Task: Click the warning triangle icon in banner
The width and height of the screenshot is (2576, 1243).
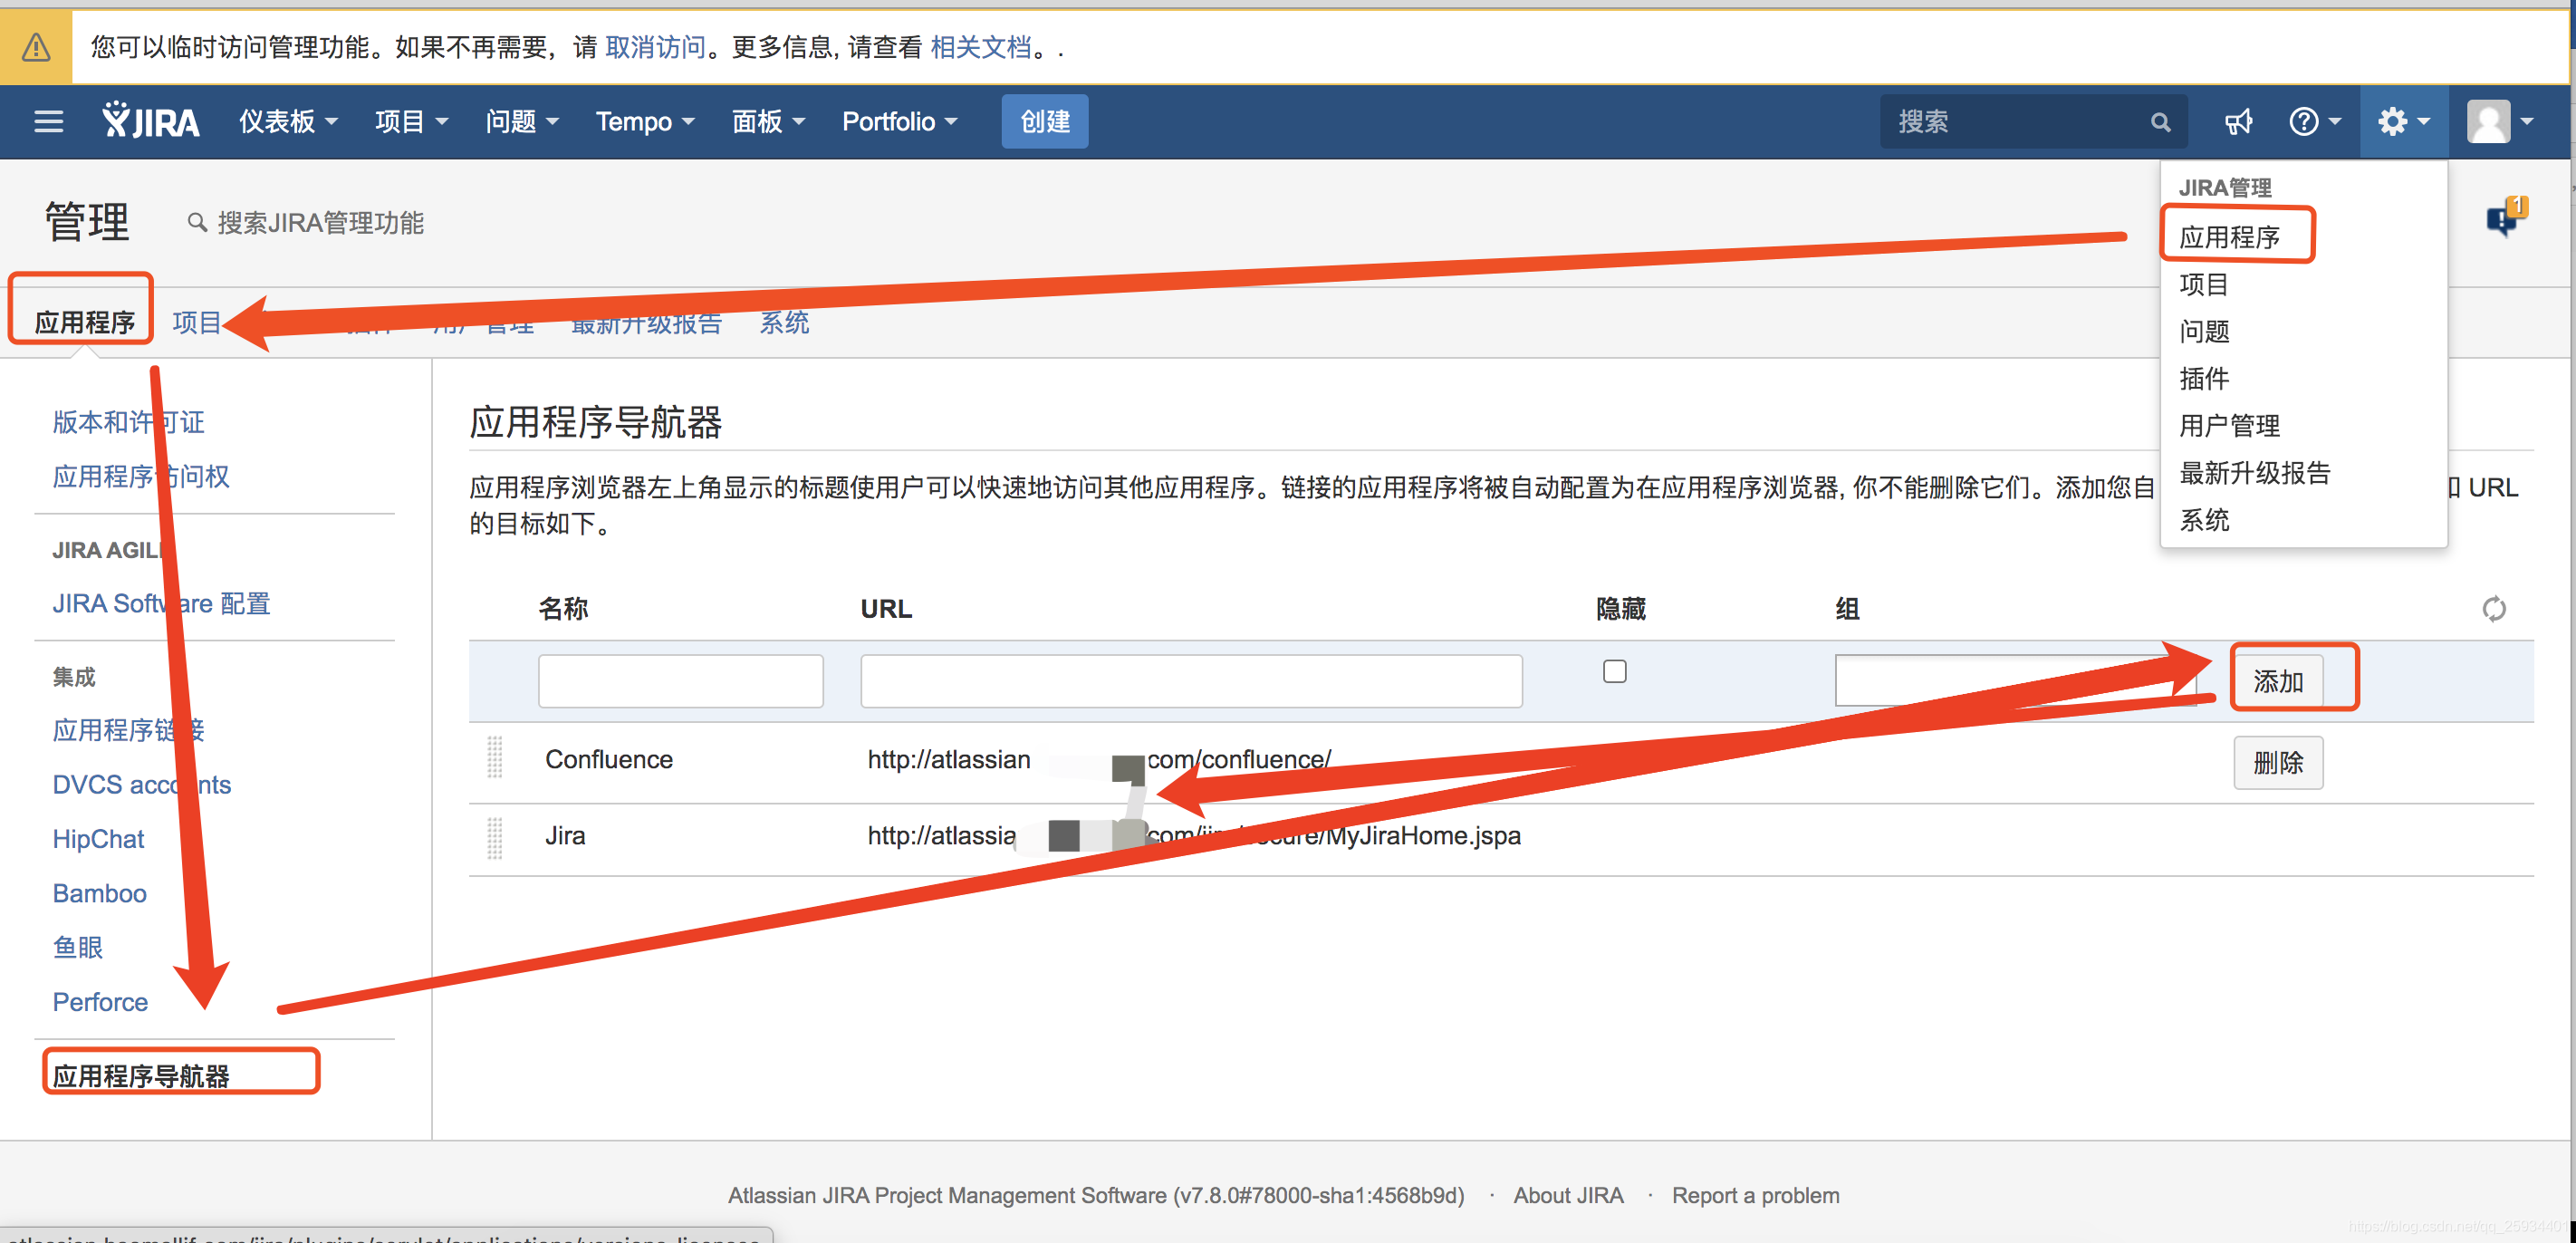Action: coord(36,47)
